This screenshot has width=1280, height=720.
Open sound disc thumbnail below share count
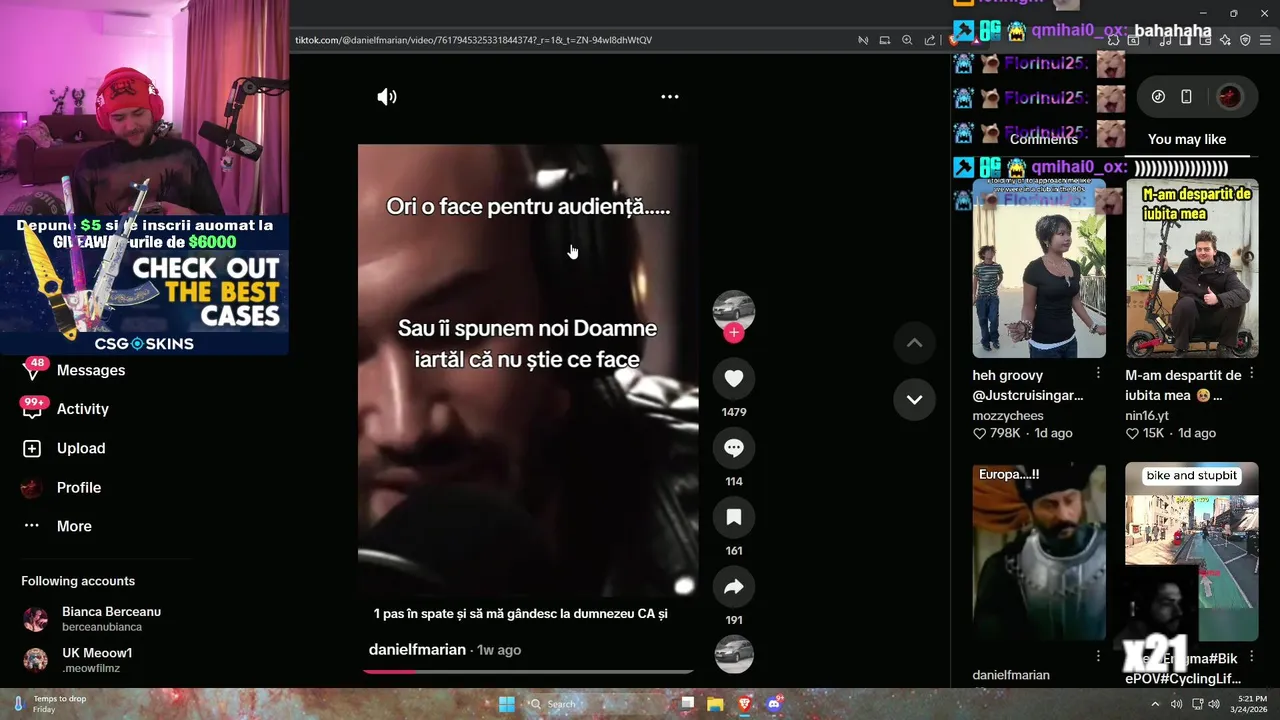point(734,654)
